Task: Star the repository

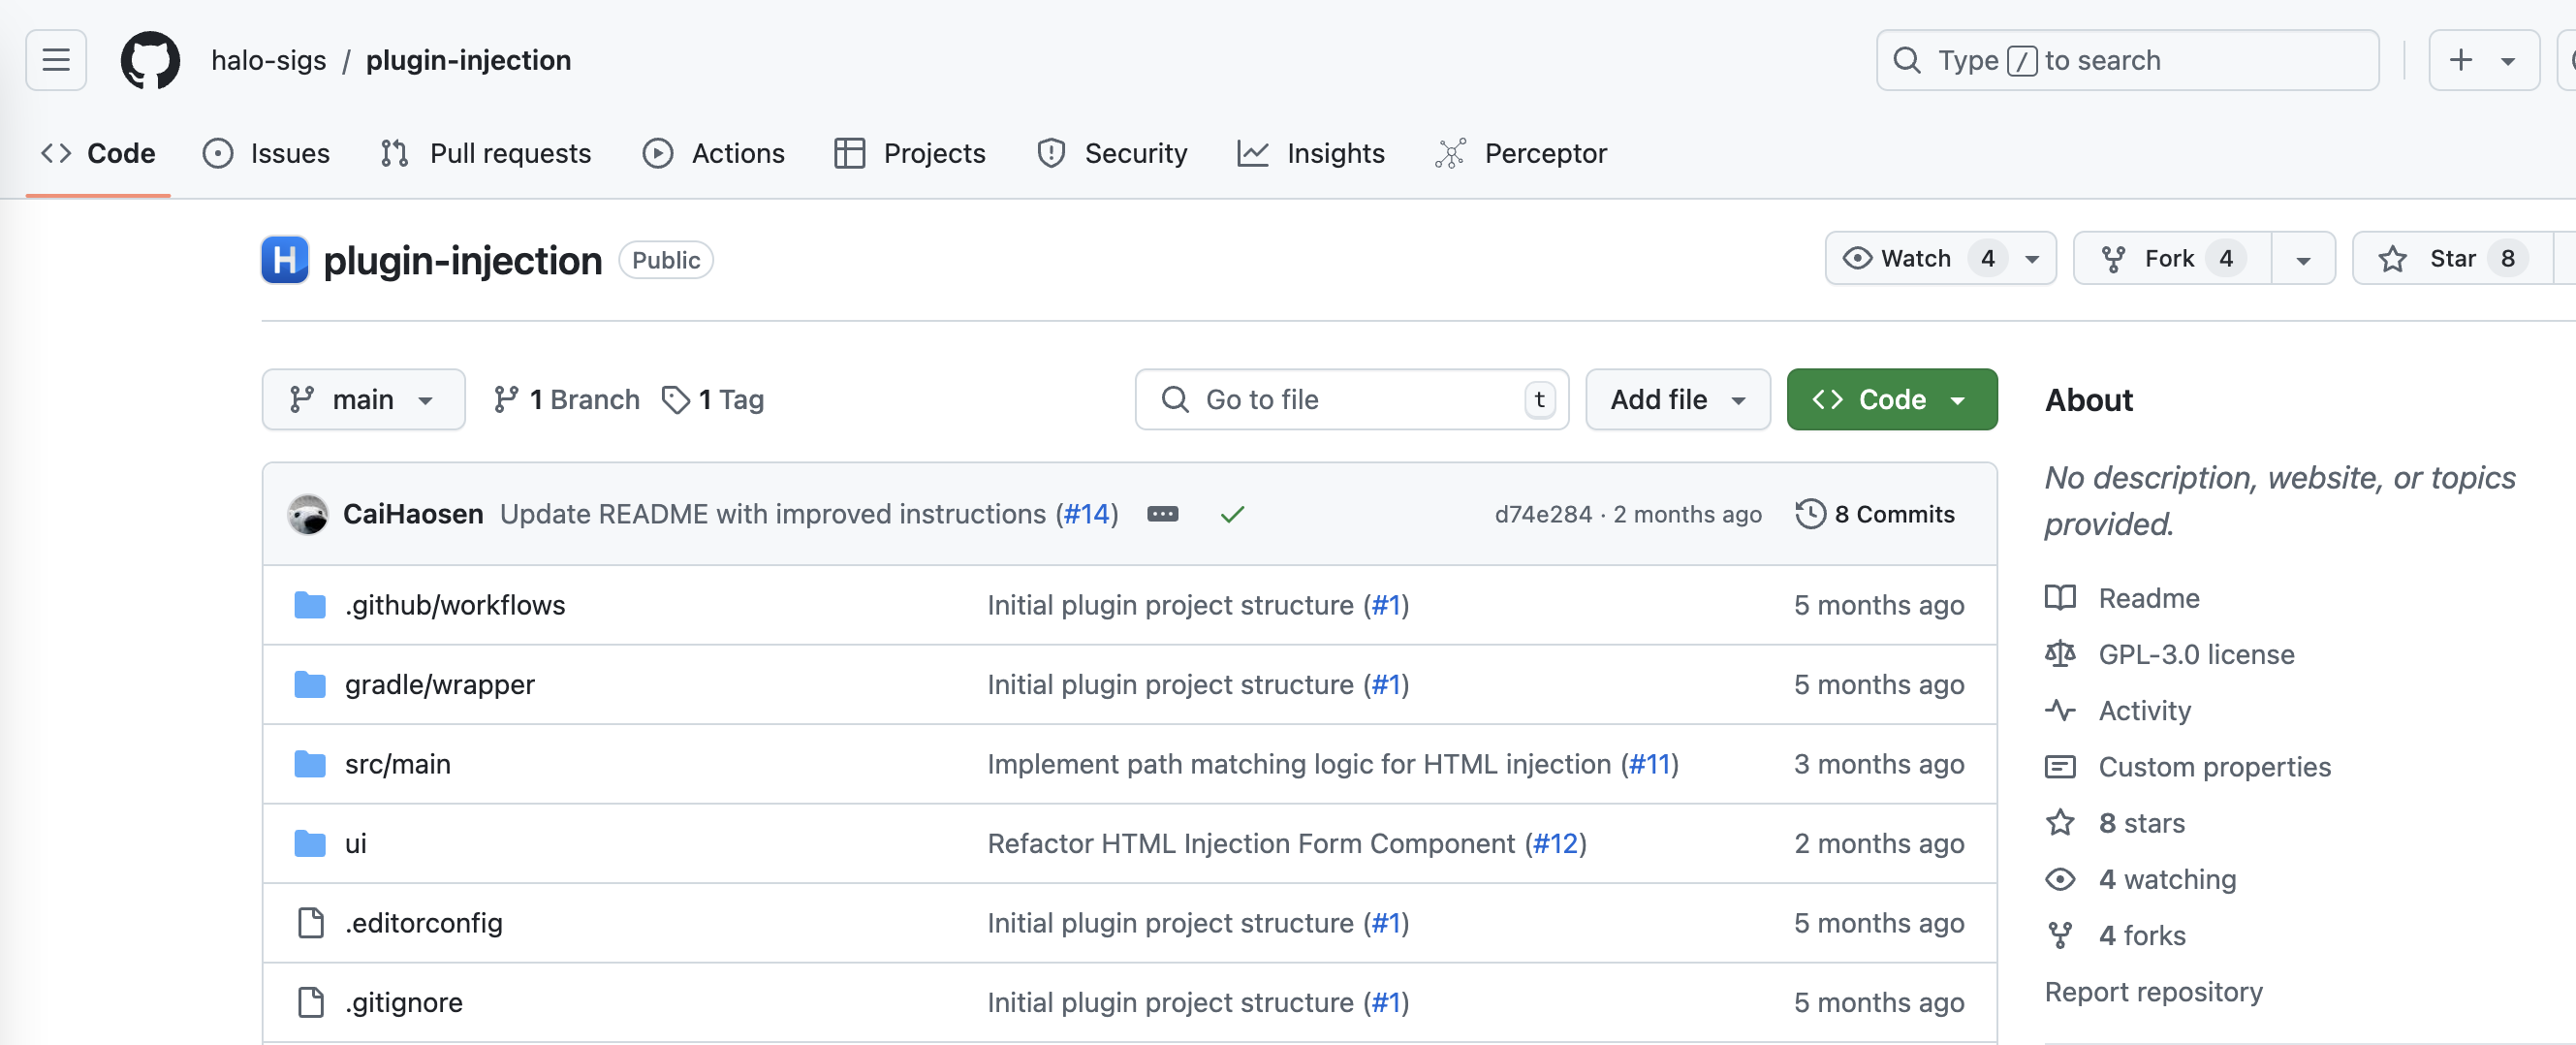Action: pyautogui.click(x=2452, y=258)
